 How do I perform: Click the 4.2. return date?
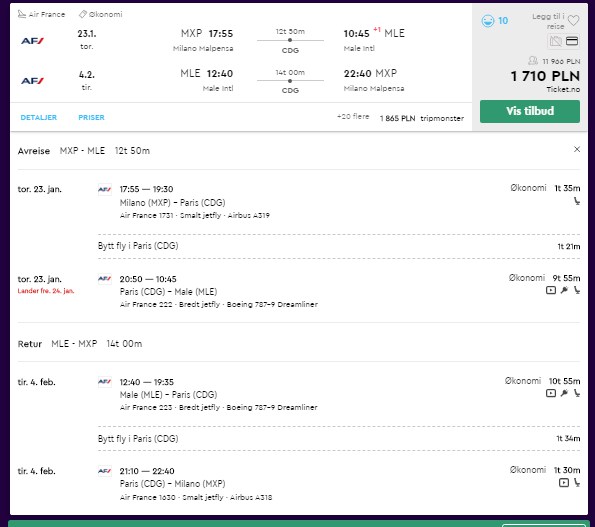(x=87, y=74)
